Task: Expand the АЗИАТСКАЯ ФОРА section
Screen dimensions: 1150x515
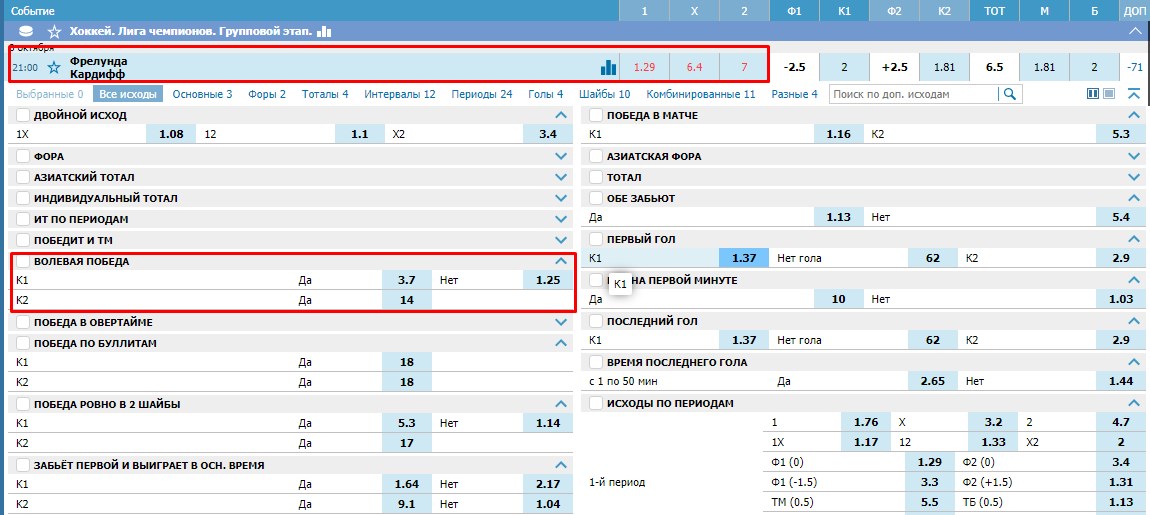Action: point(1136,156)
